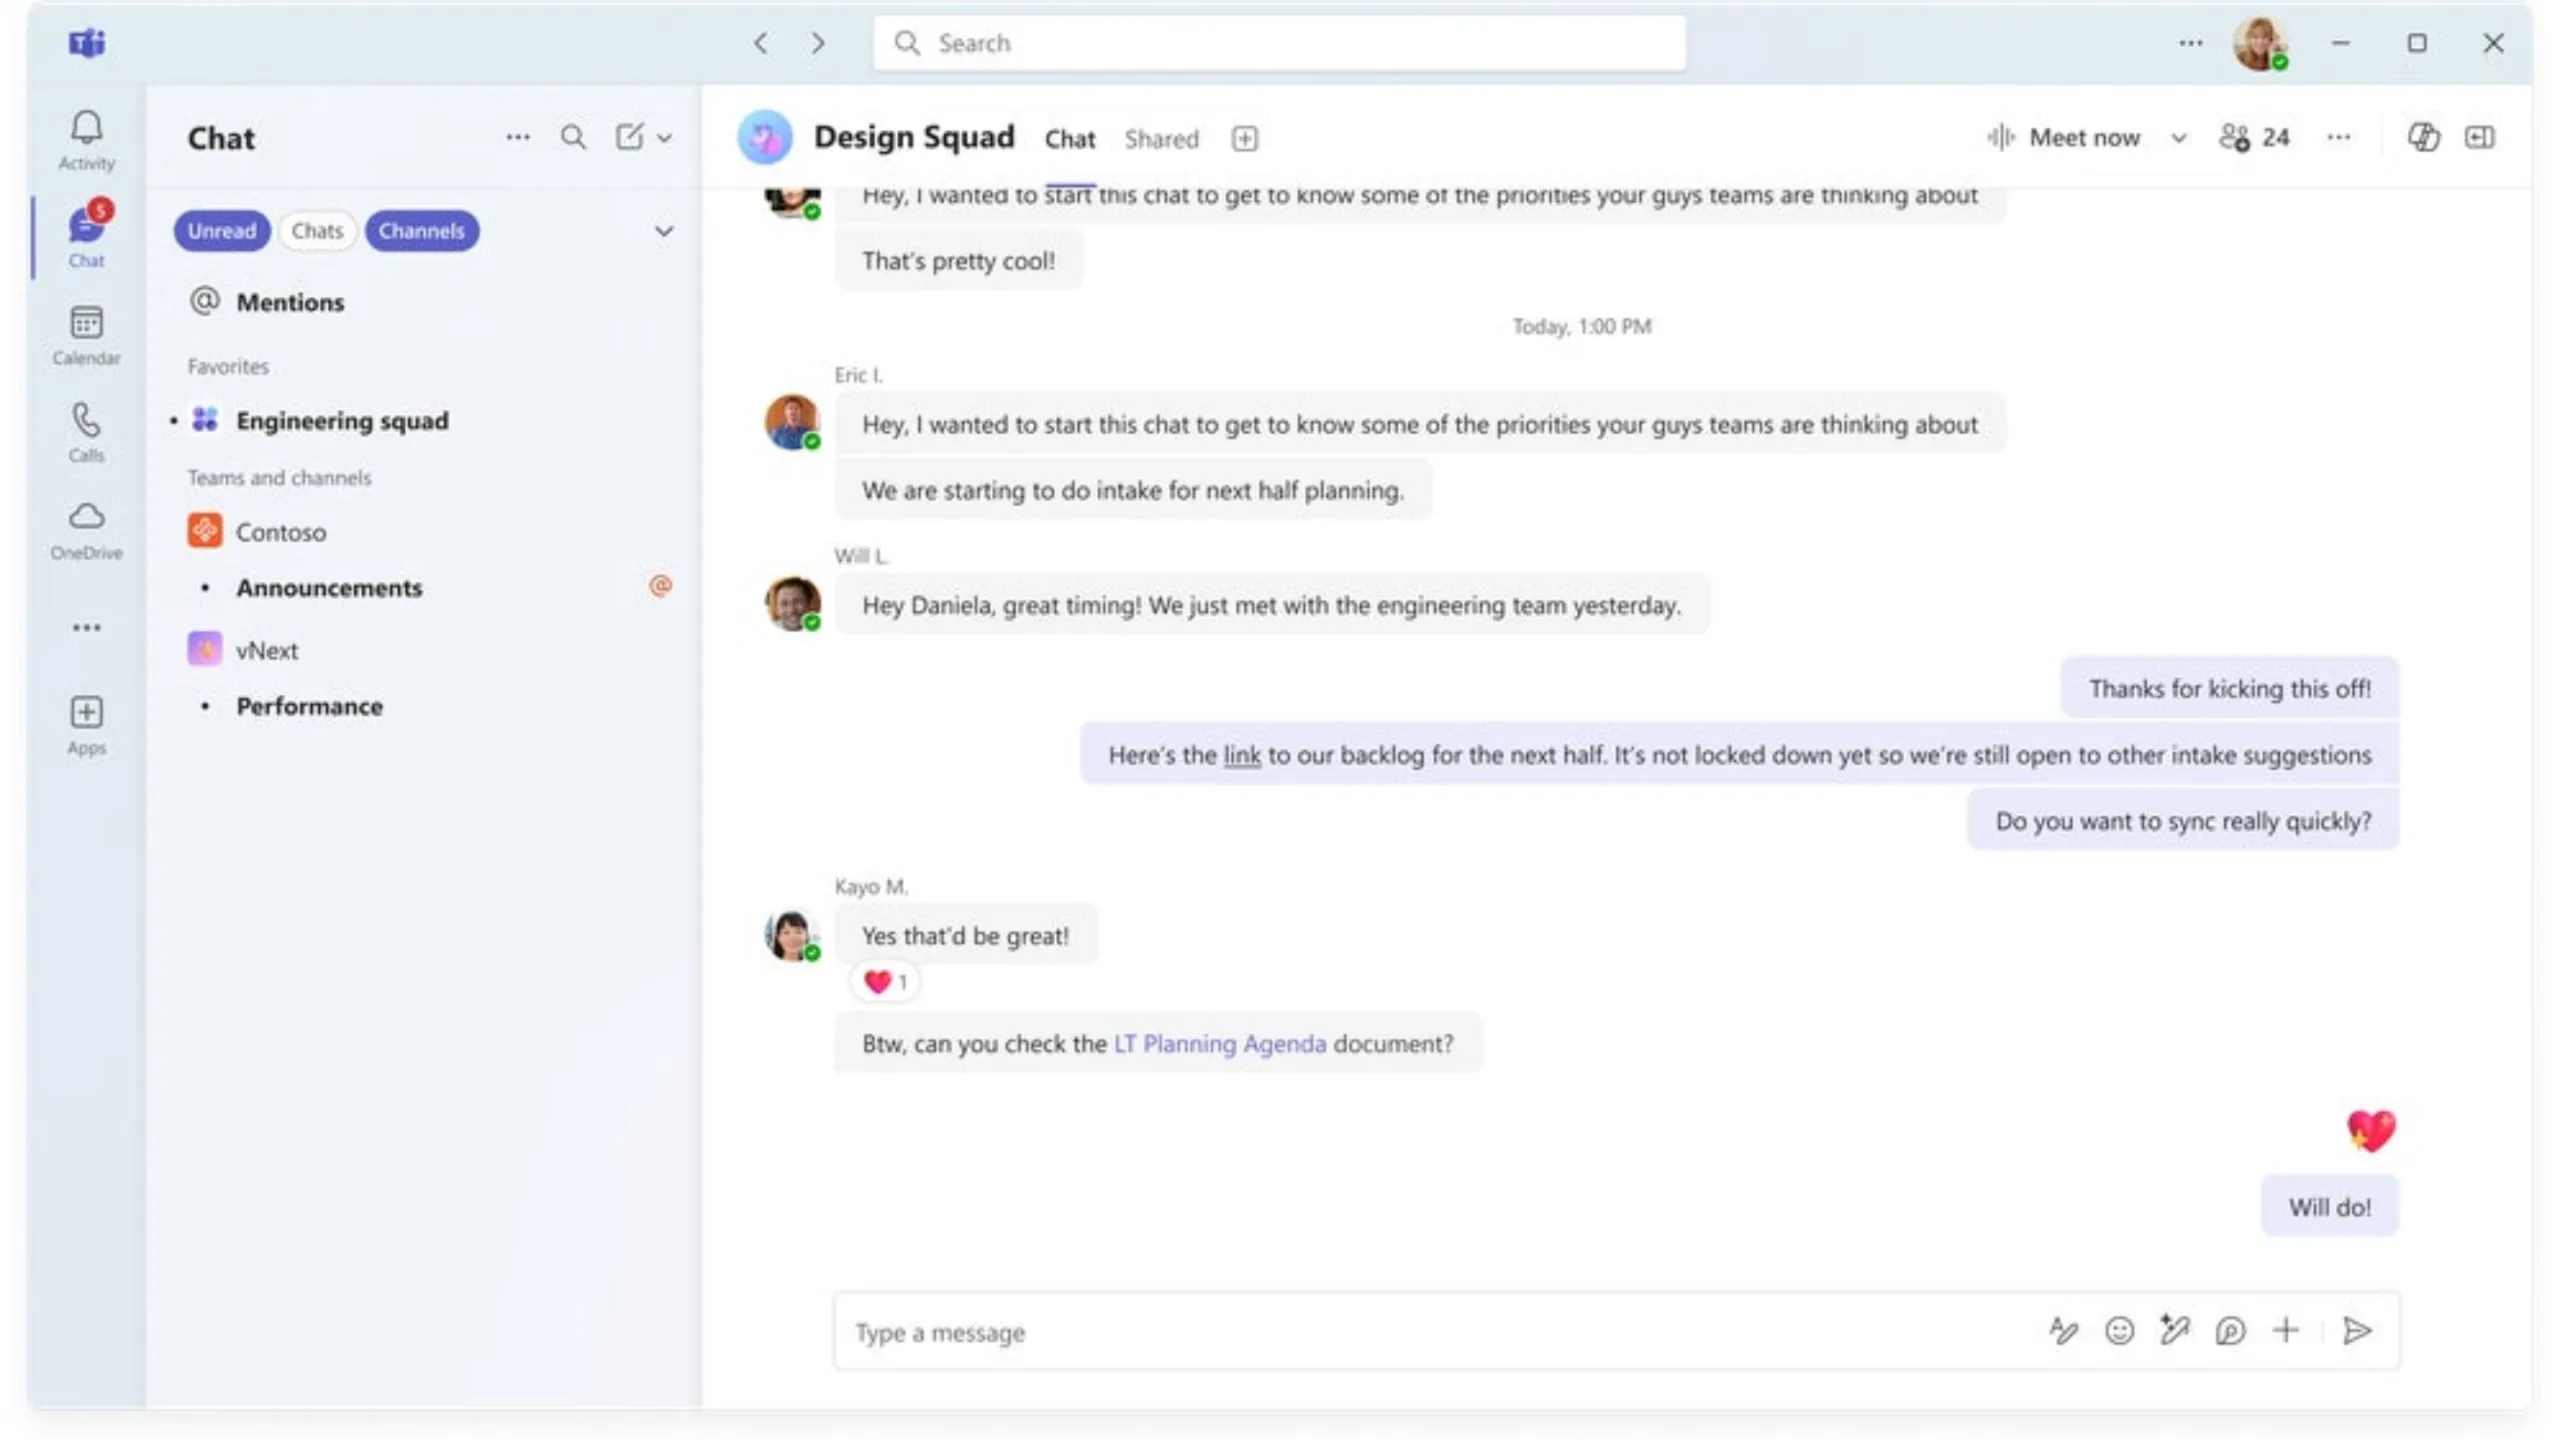The height and width of the screenshot is (1440, 2560).
Task: Switch to the Chat tab
Action: pos(1069,139)
